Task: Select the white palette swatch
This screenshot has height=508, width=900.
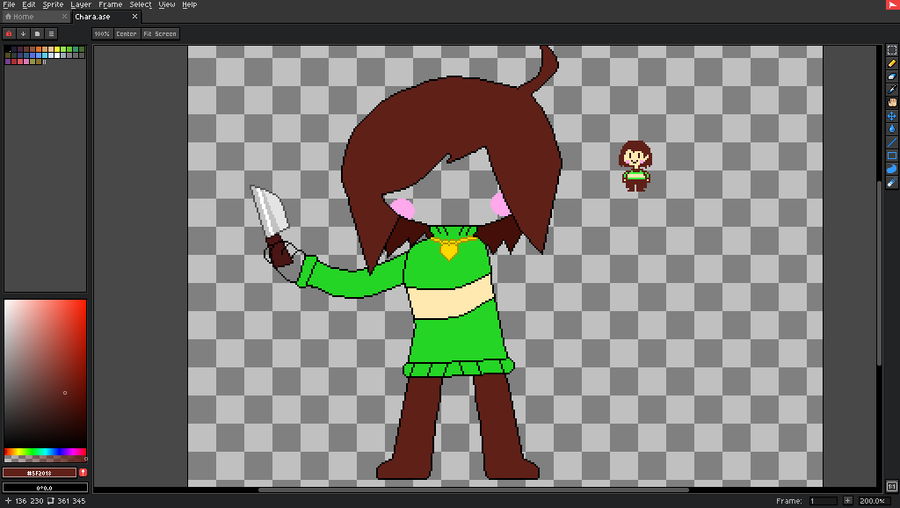Action: [57, 56]
